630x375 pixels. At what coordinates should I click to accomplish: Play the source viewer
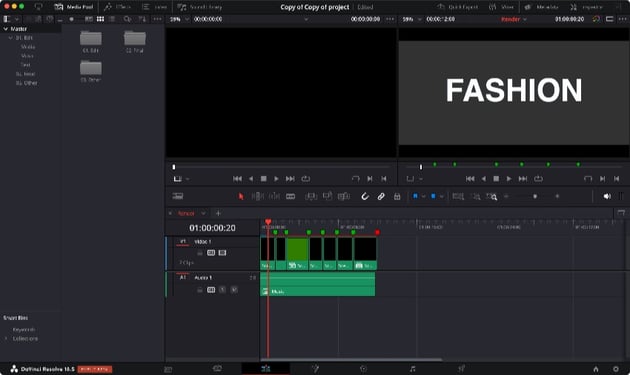(x=276, y=178)
